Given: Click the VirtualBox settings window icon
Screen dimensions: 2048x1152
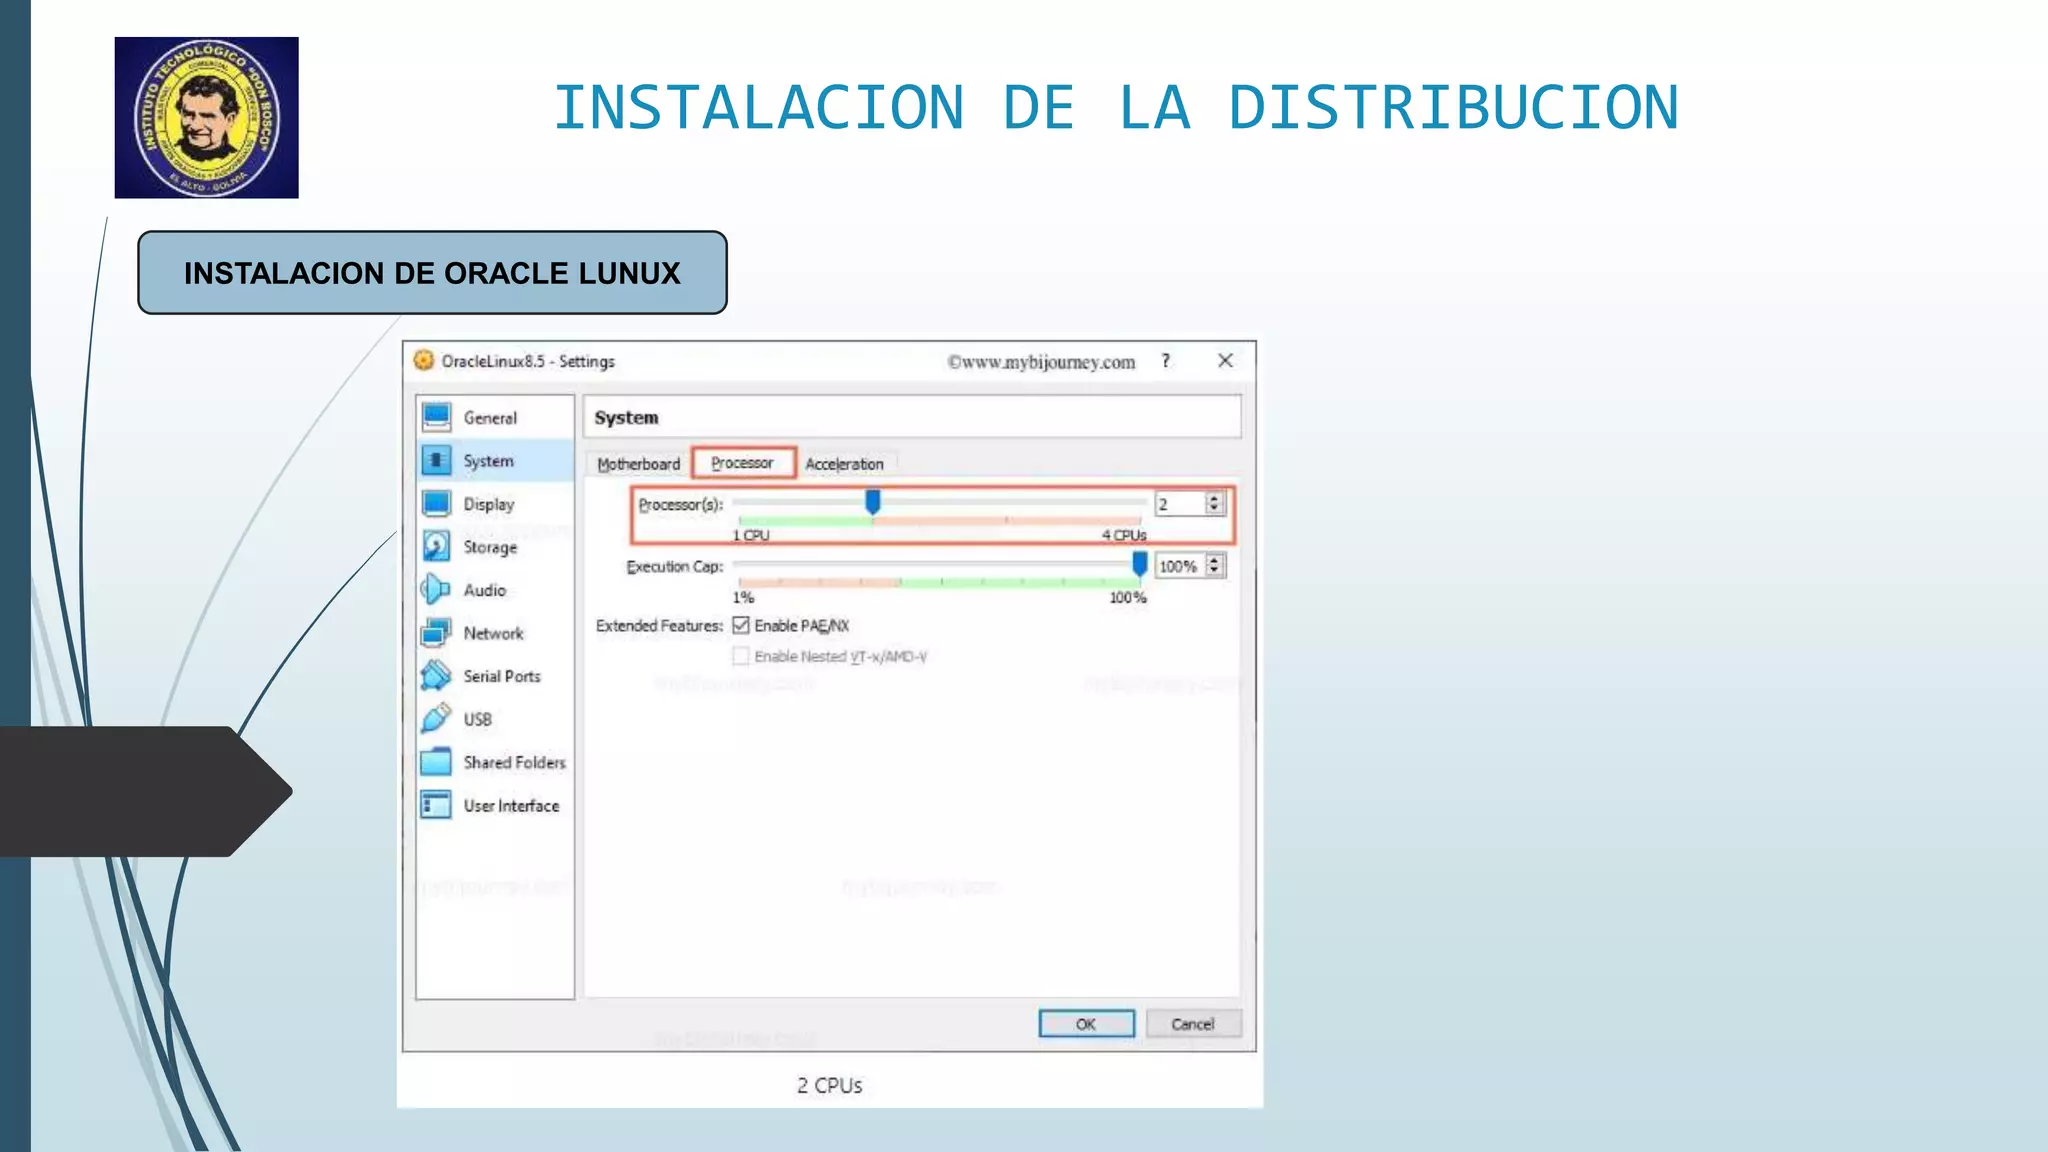Looking at the screenshot, I should click(x=424, y=360).
